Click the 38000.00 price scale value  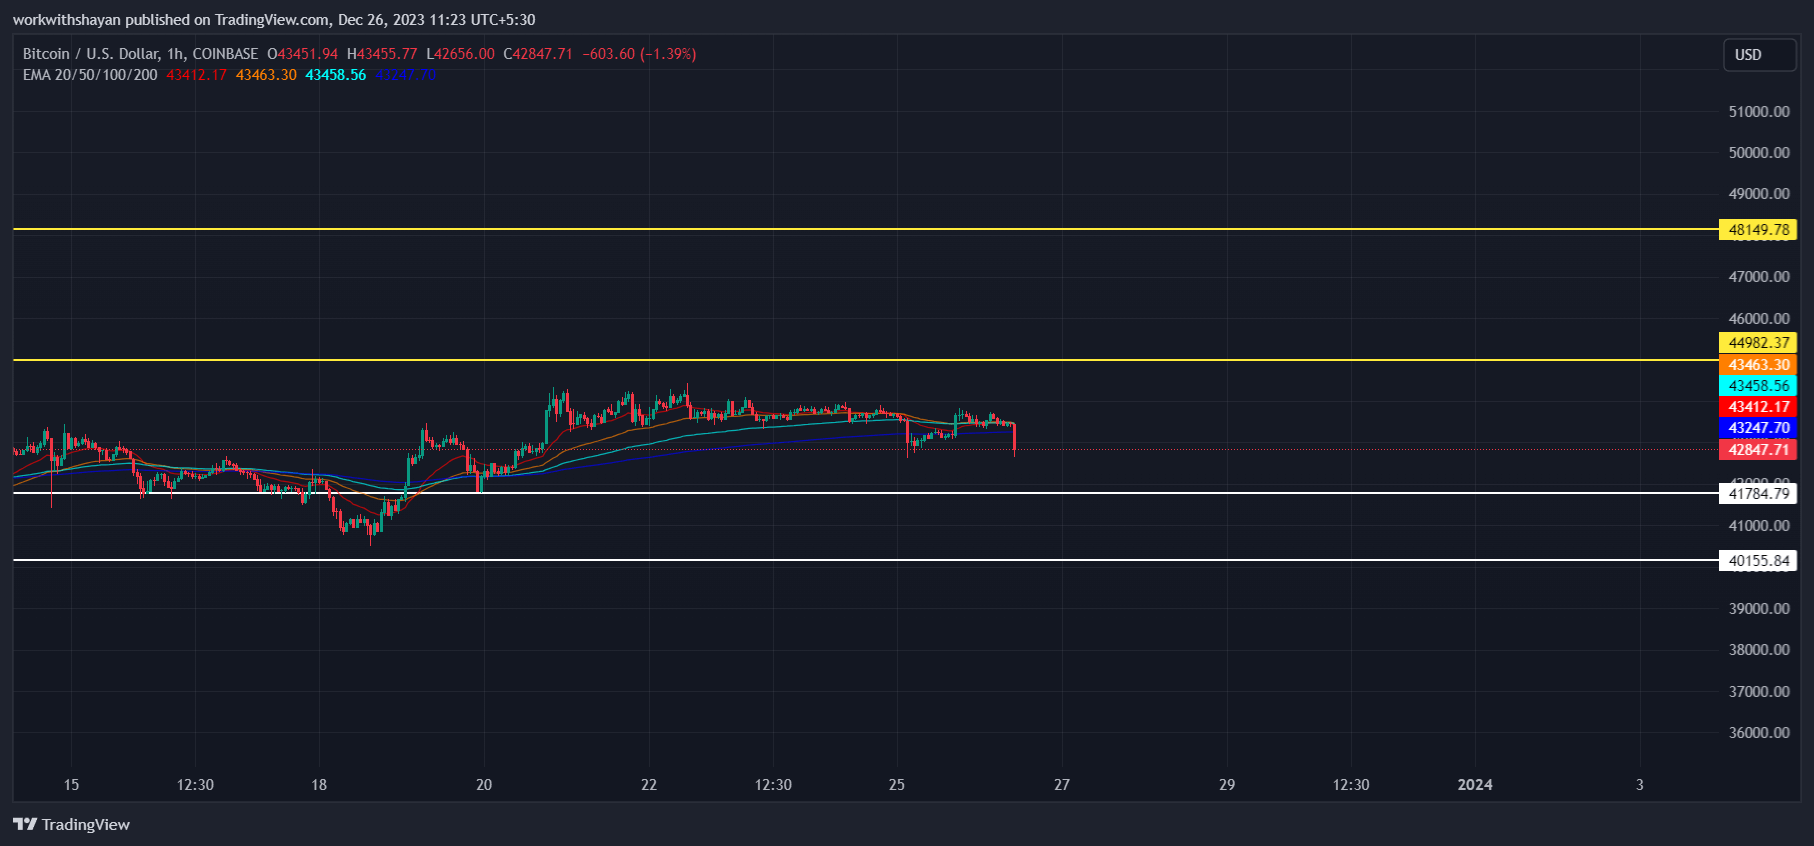tap(1759, 650)
